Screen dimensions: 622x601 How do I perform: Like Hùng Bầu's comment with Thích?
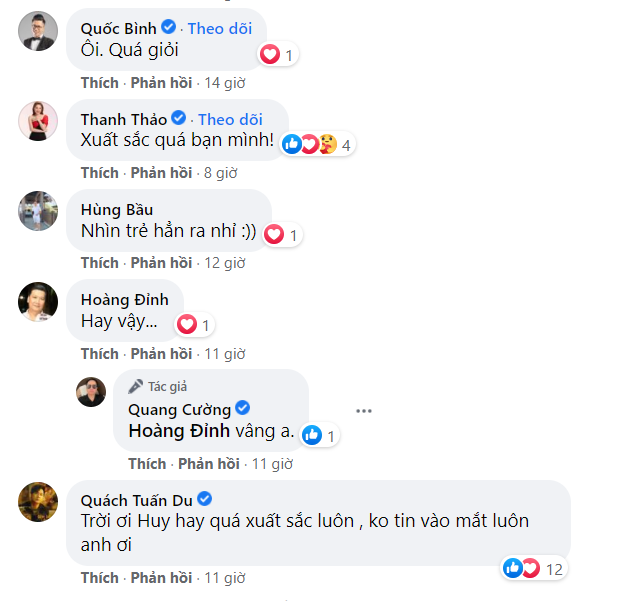99,263
